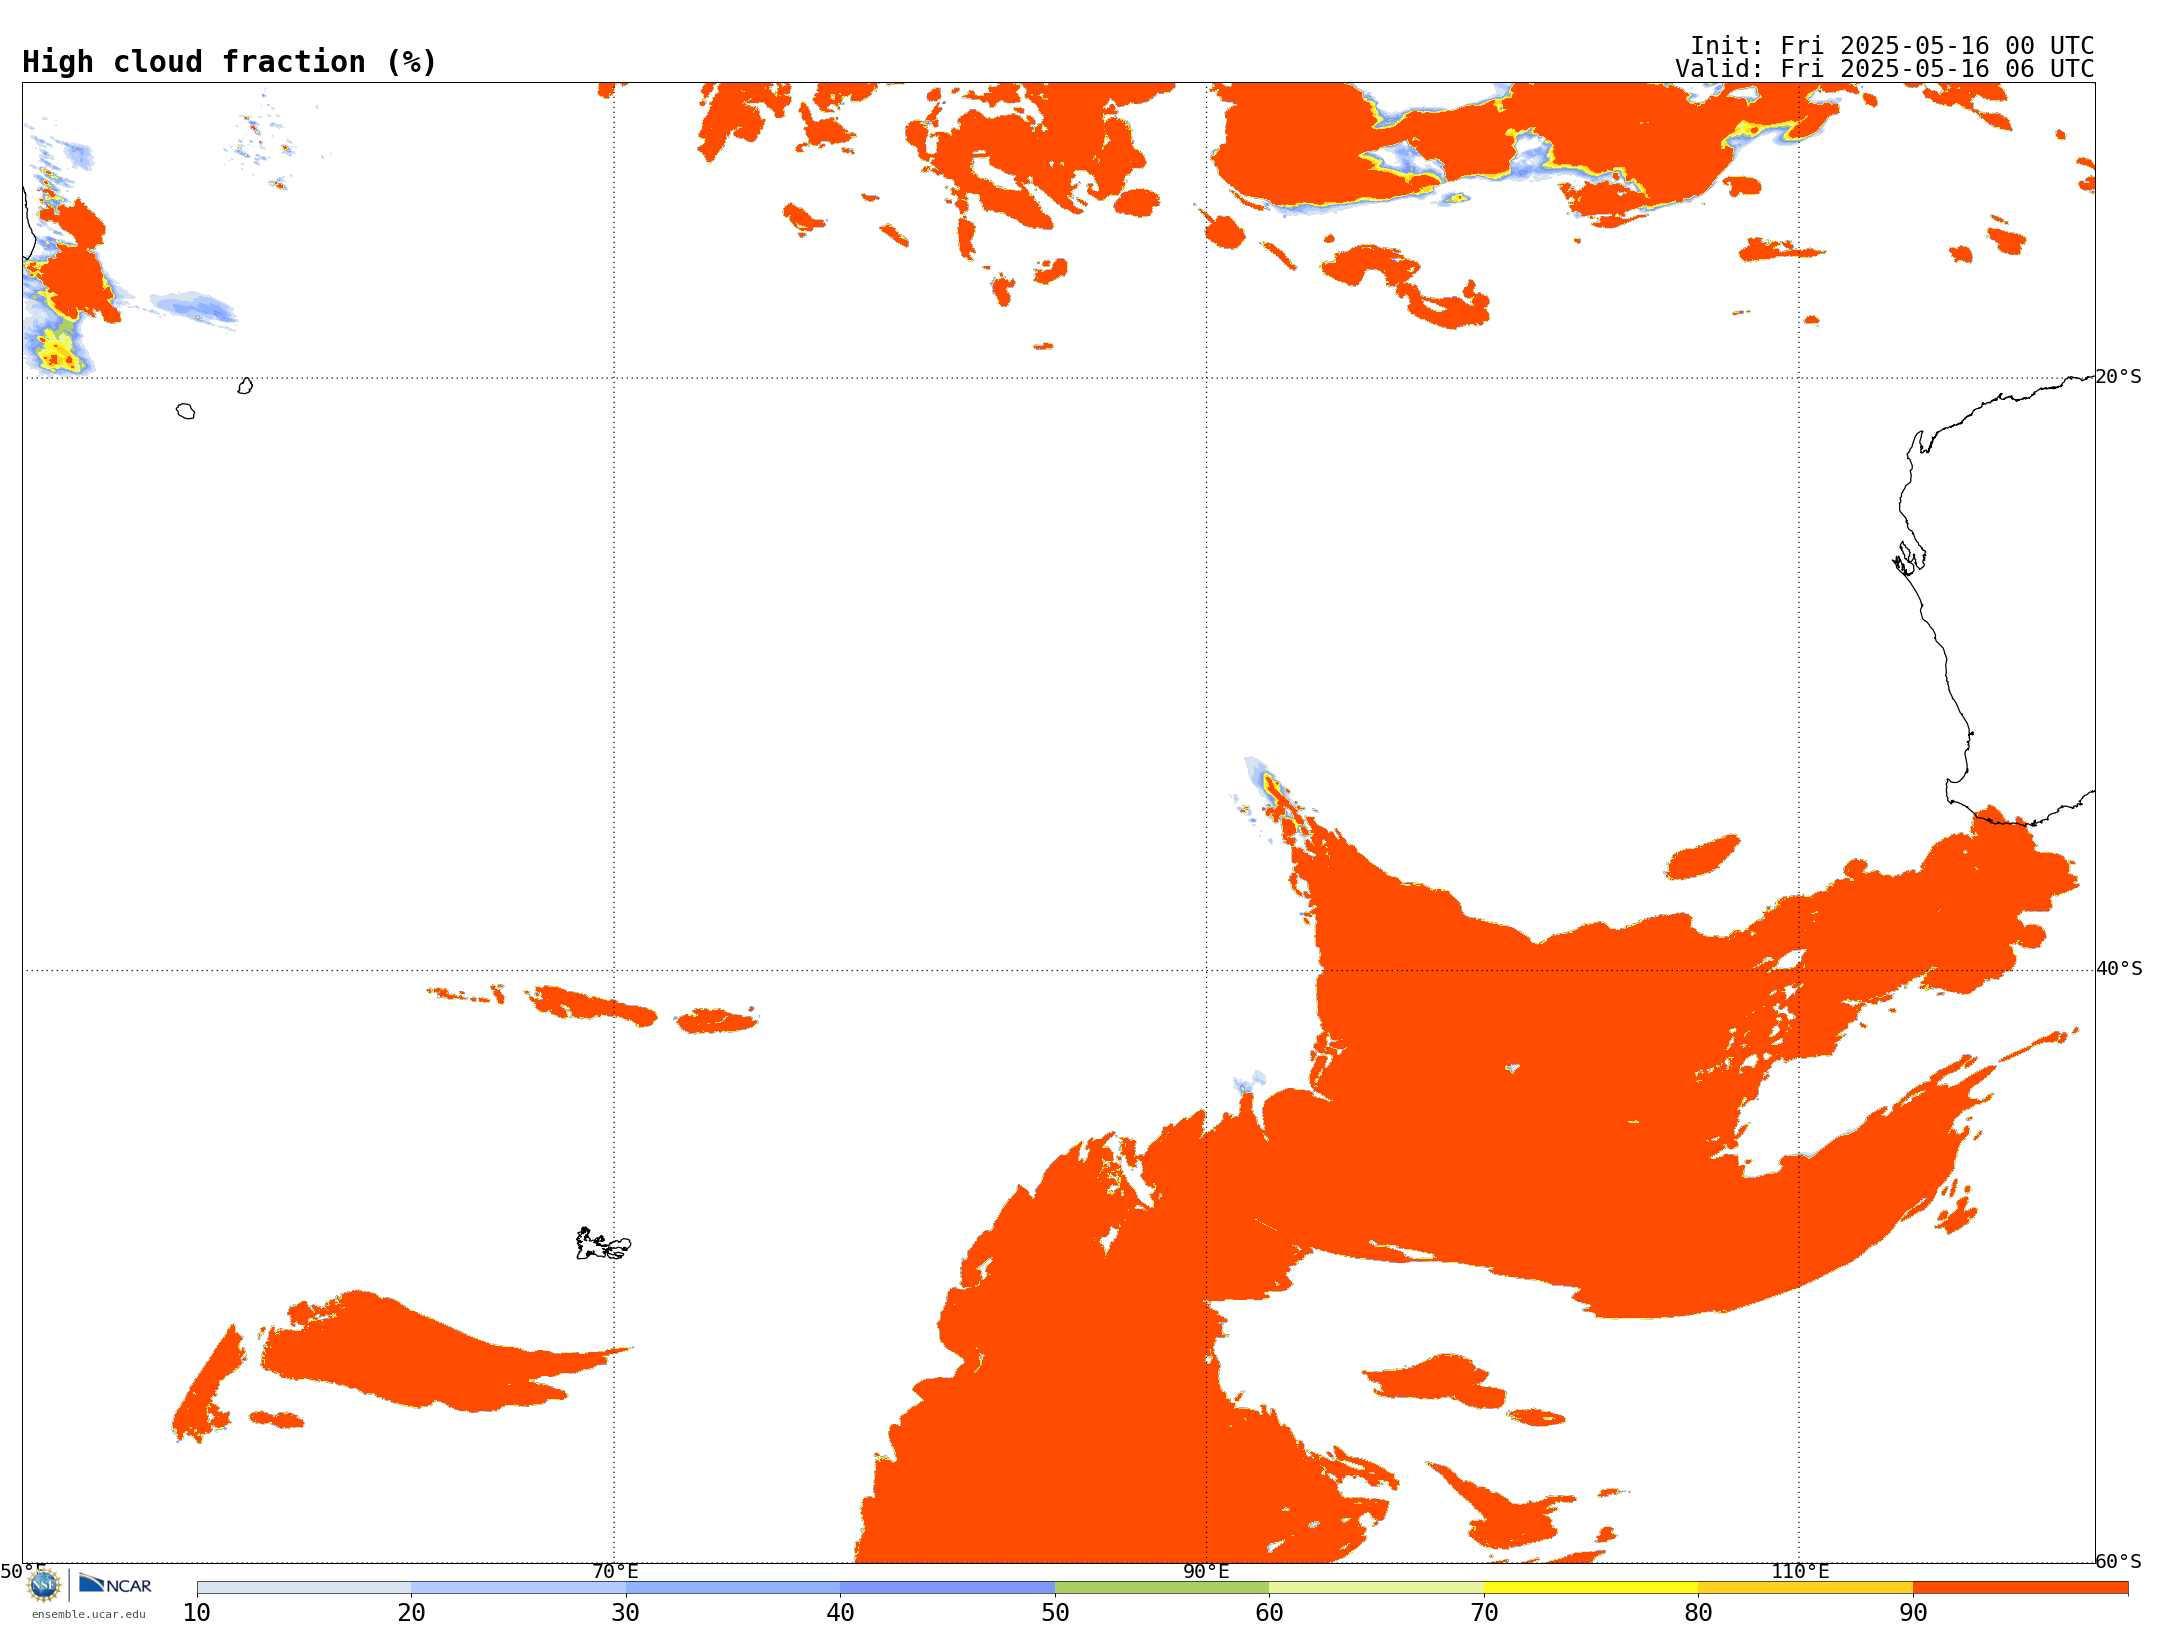Click the light blue 20-30 colorbar segment
This screenshot has width=2160, height=1626.
[x=518, y=1588]
